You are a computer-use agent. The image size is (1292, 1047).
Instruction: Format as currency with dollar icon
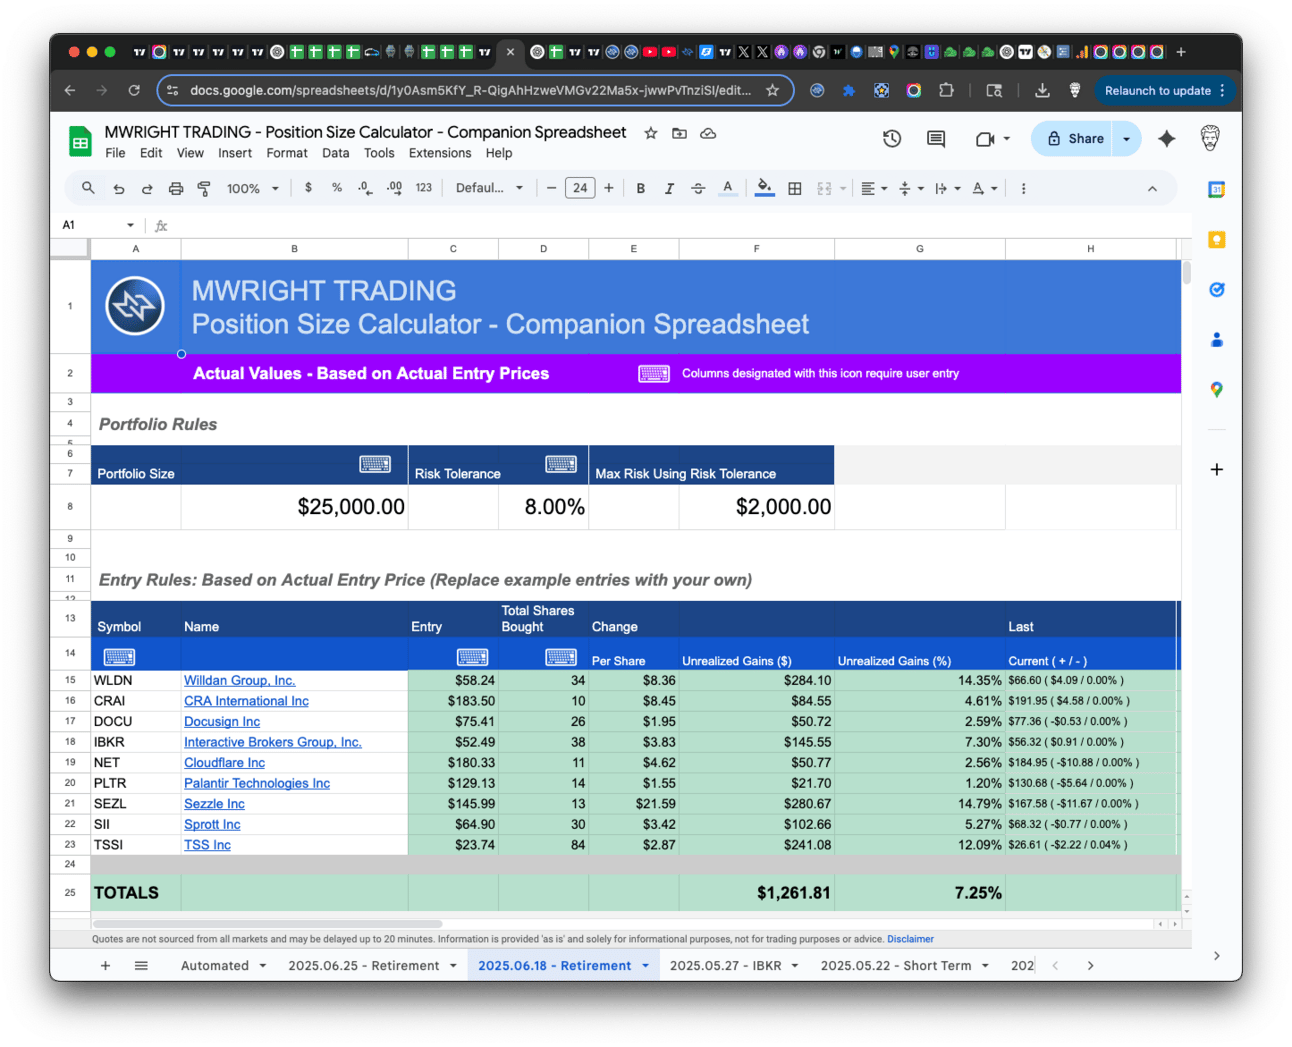tap(308, 187)
